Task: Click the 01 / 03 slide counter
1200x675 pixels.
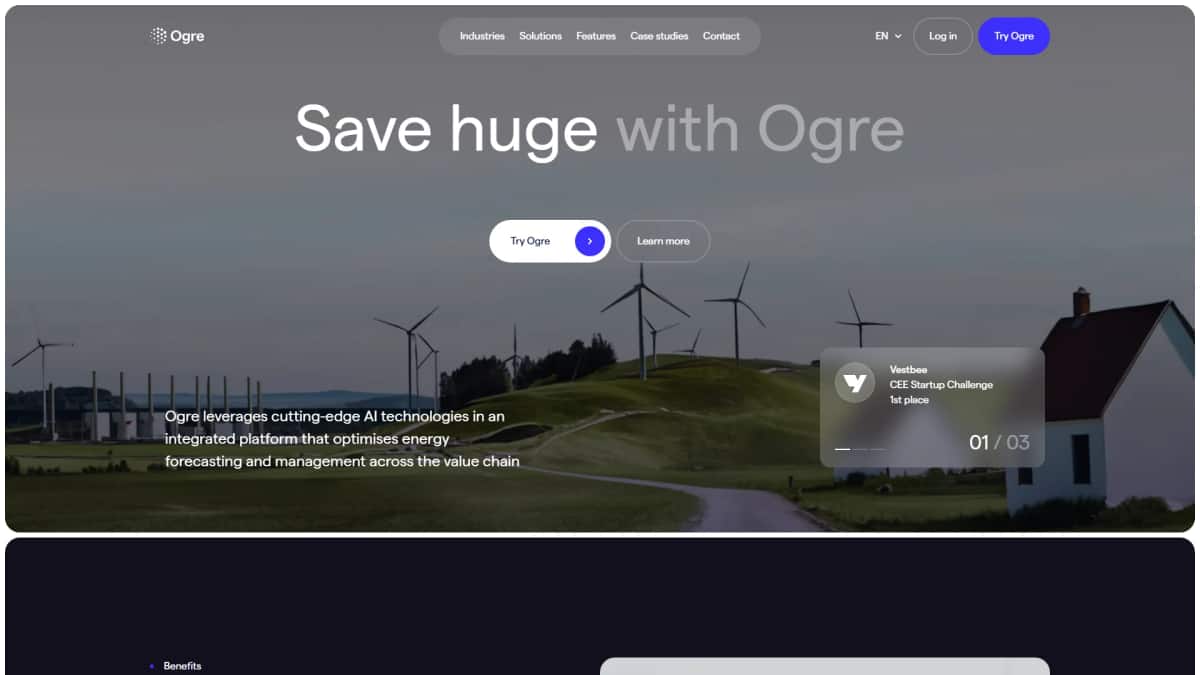Action: click(x=999, y=442)
